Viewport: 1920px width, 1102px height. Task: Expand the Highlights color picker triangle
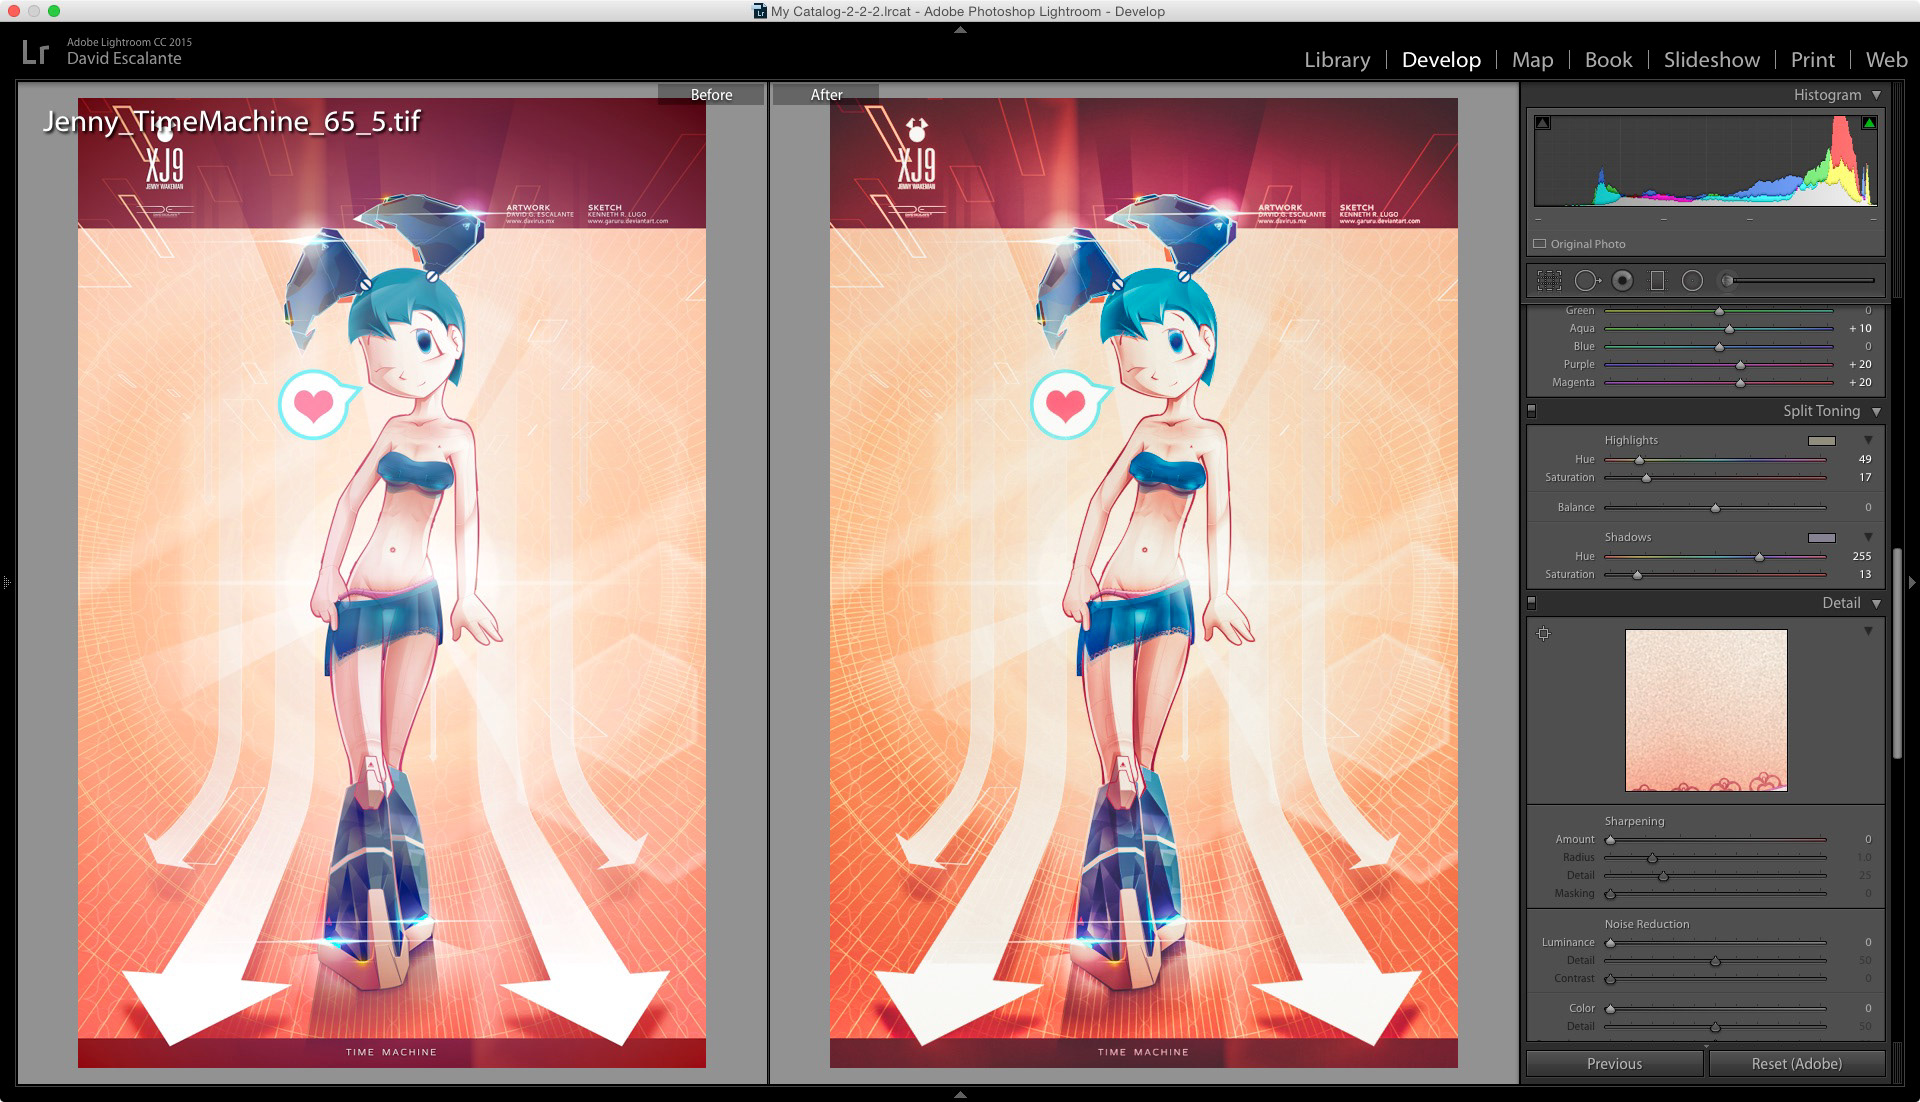(1868, 440)
